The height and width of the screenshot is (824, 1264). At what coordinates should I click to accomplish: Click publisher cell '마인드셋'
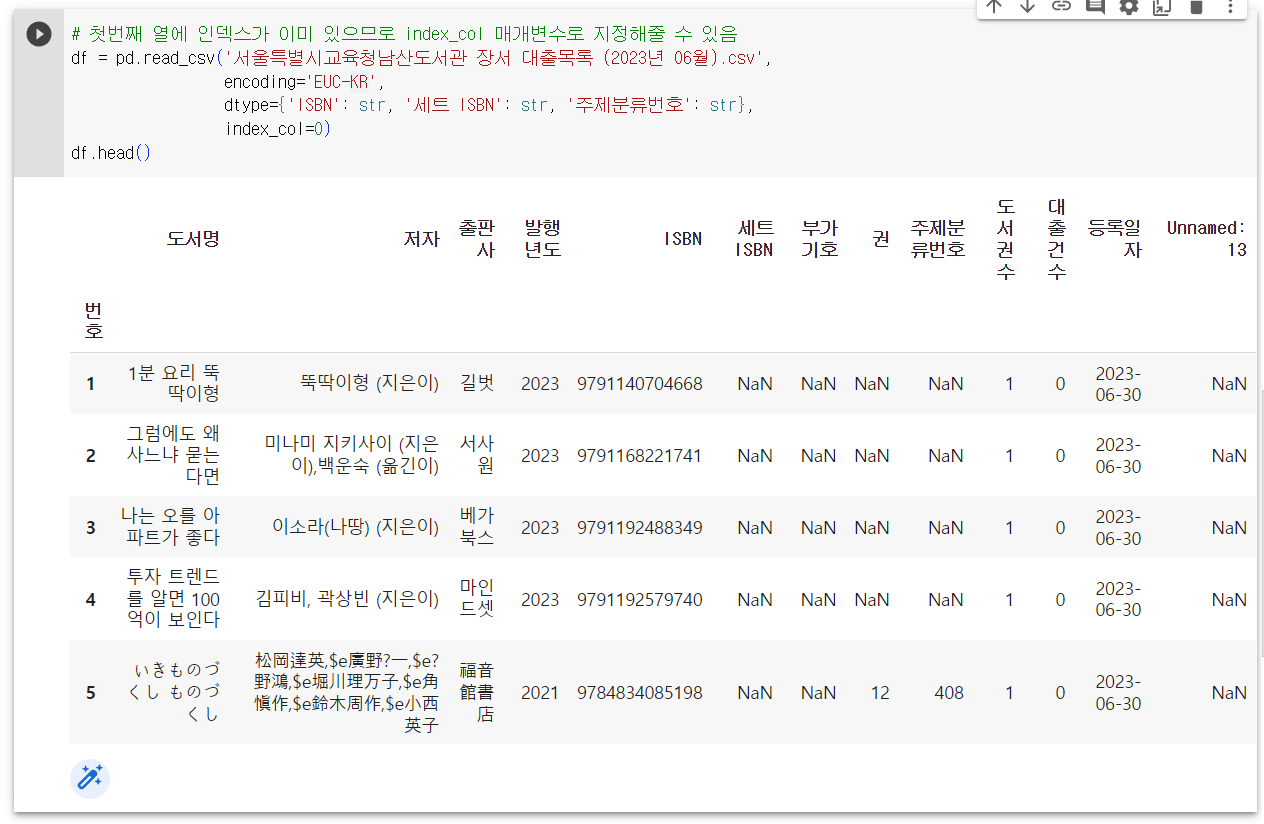point(477,599)
